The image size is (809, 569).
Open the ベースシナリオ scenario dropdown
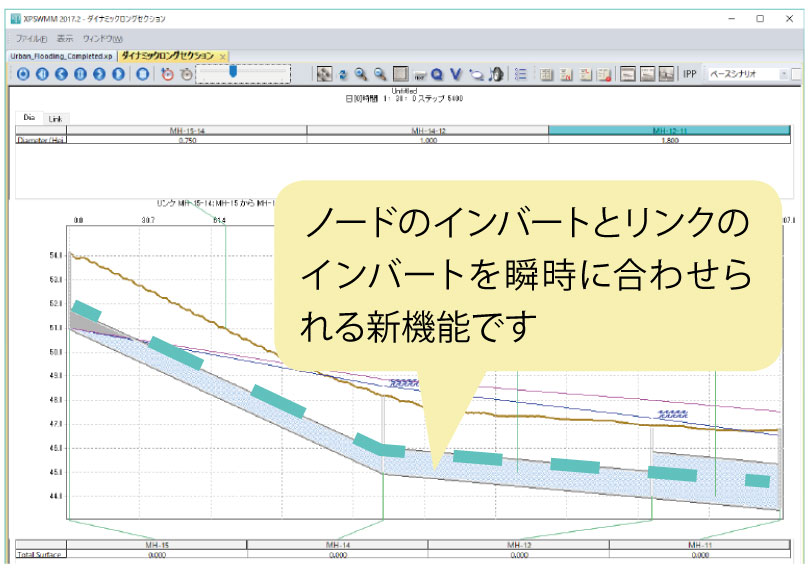point(748,74)
